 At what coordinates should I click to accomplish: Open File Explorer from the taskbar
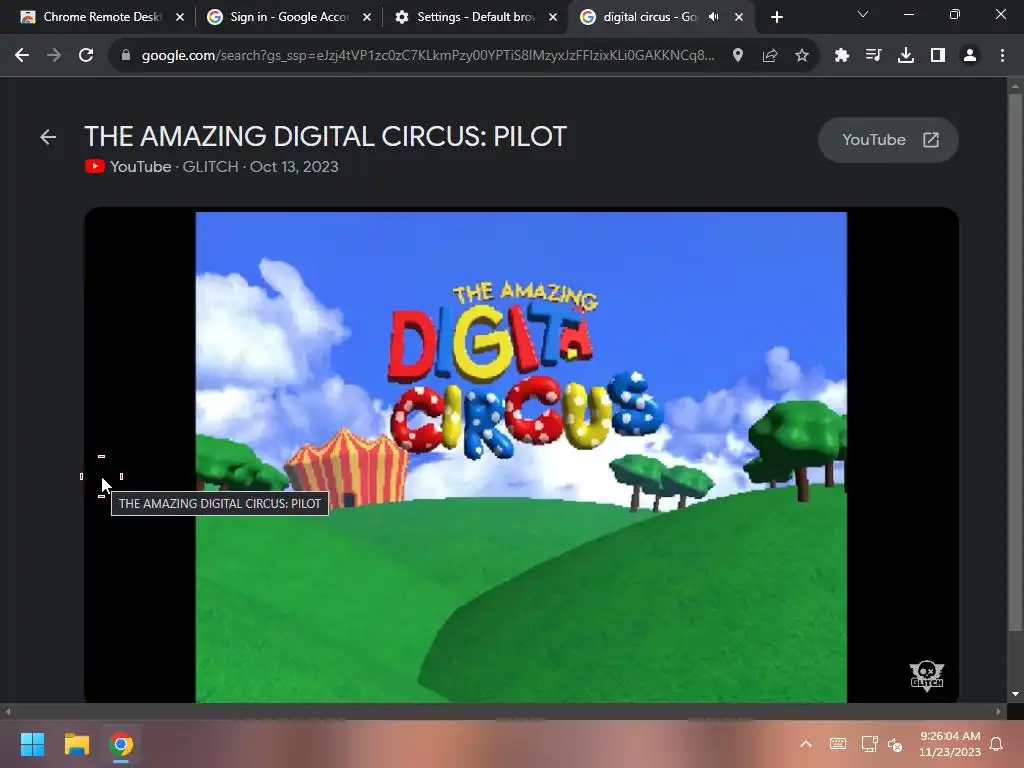(76, 744)
